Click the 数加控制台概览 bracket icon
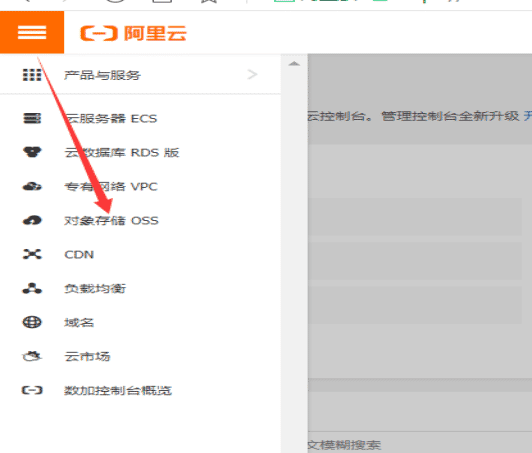Viewport: 532px width, 453px height. click(x=32, y=390)
